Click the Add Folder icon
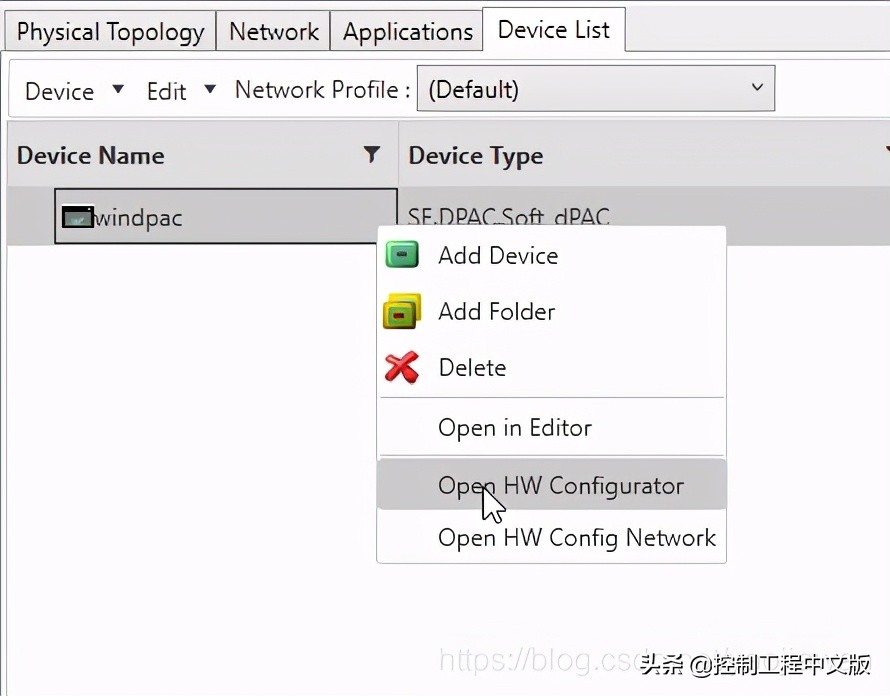Image resolution: width=890 pixels, height=696 pixels. [x=402, y=312]
